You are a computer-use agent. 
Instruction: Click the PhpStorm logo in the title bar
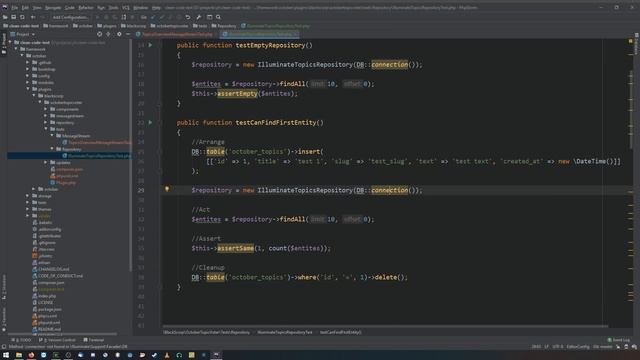point(4,7)
